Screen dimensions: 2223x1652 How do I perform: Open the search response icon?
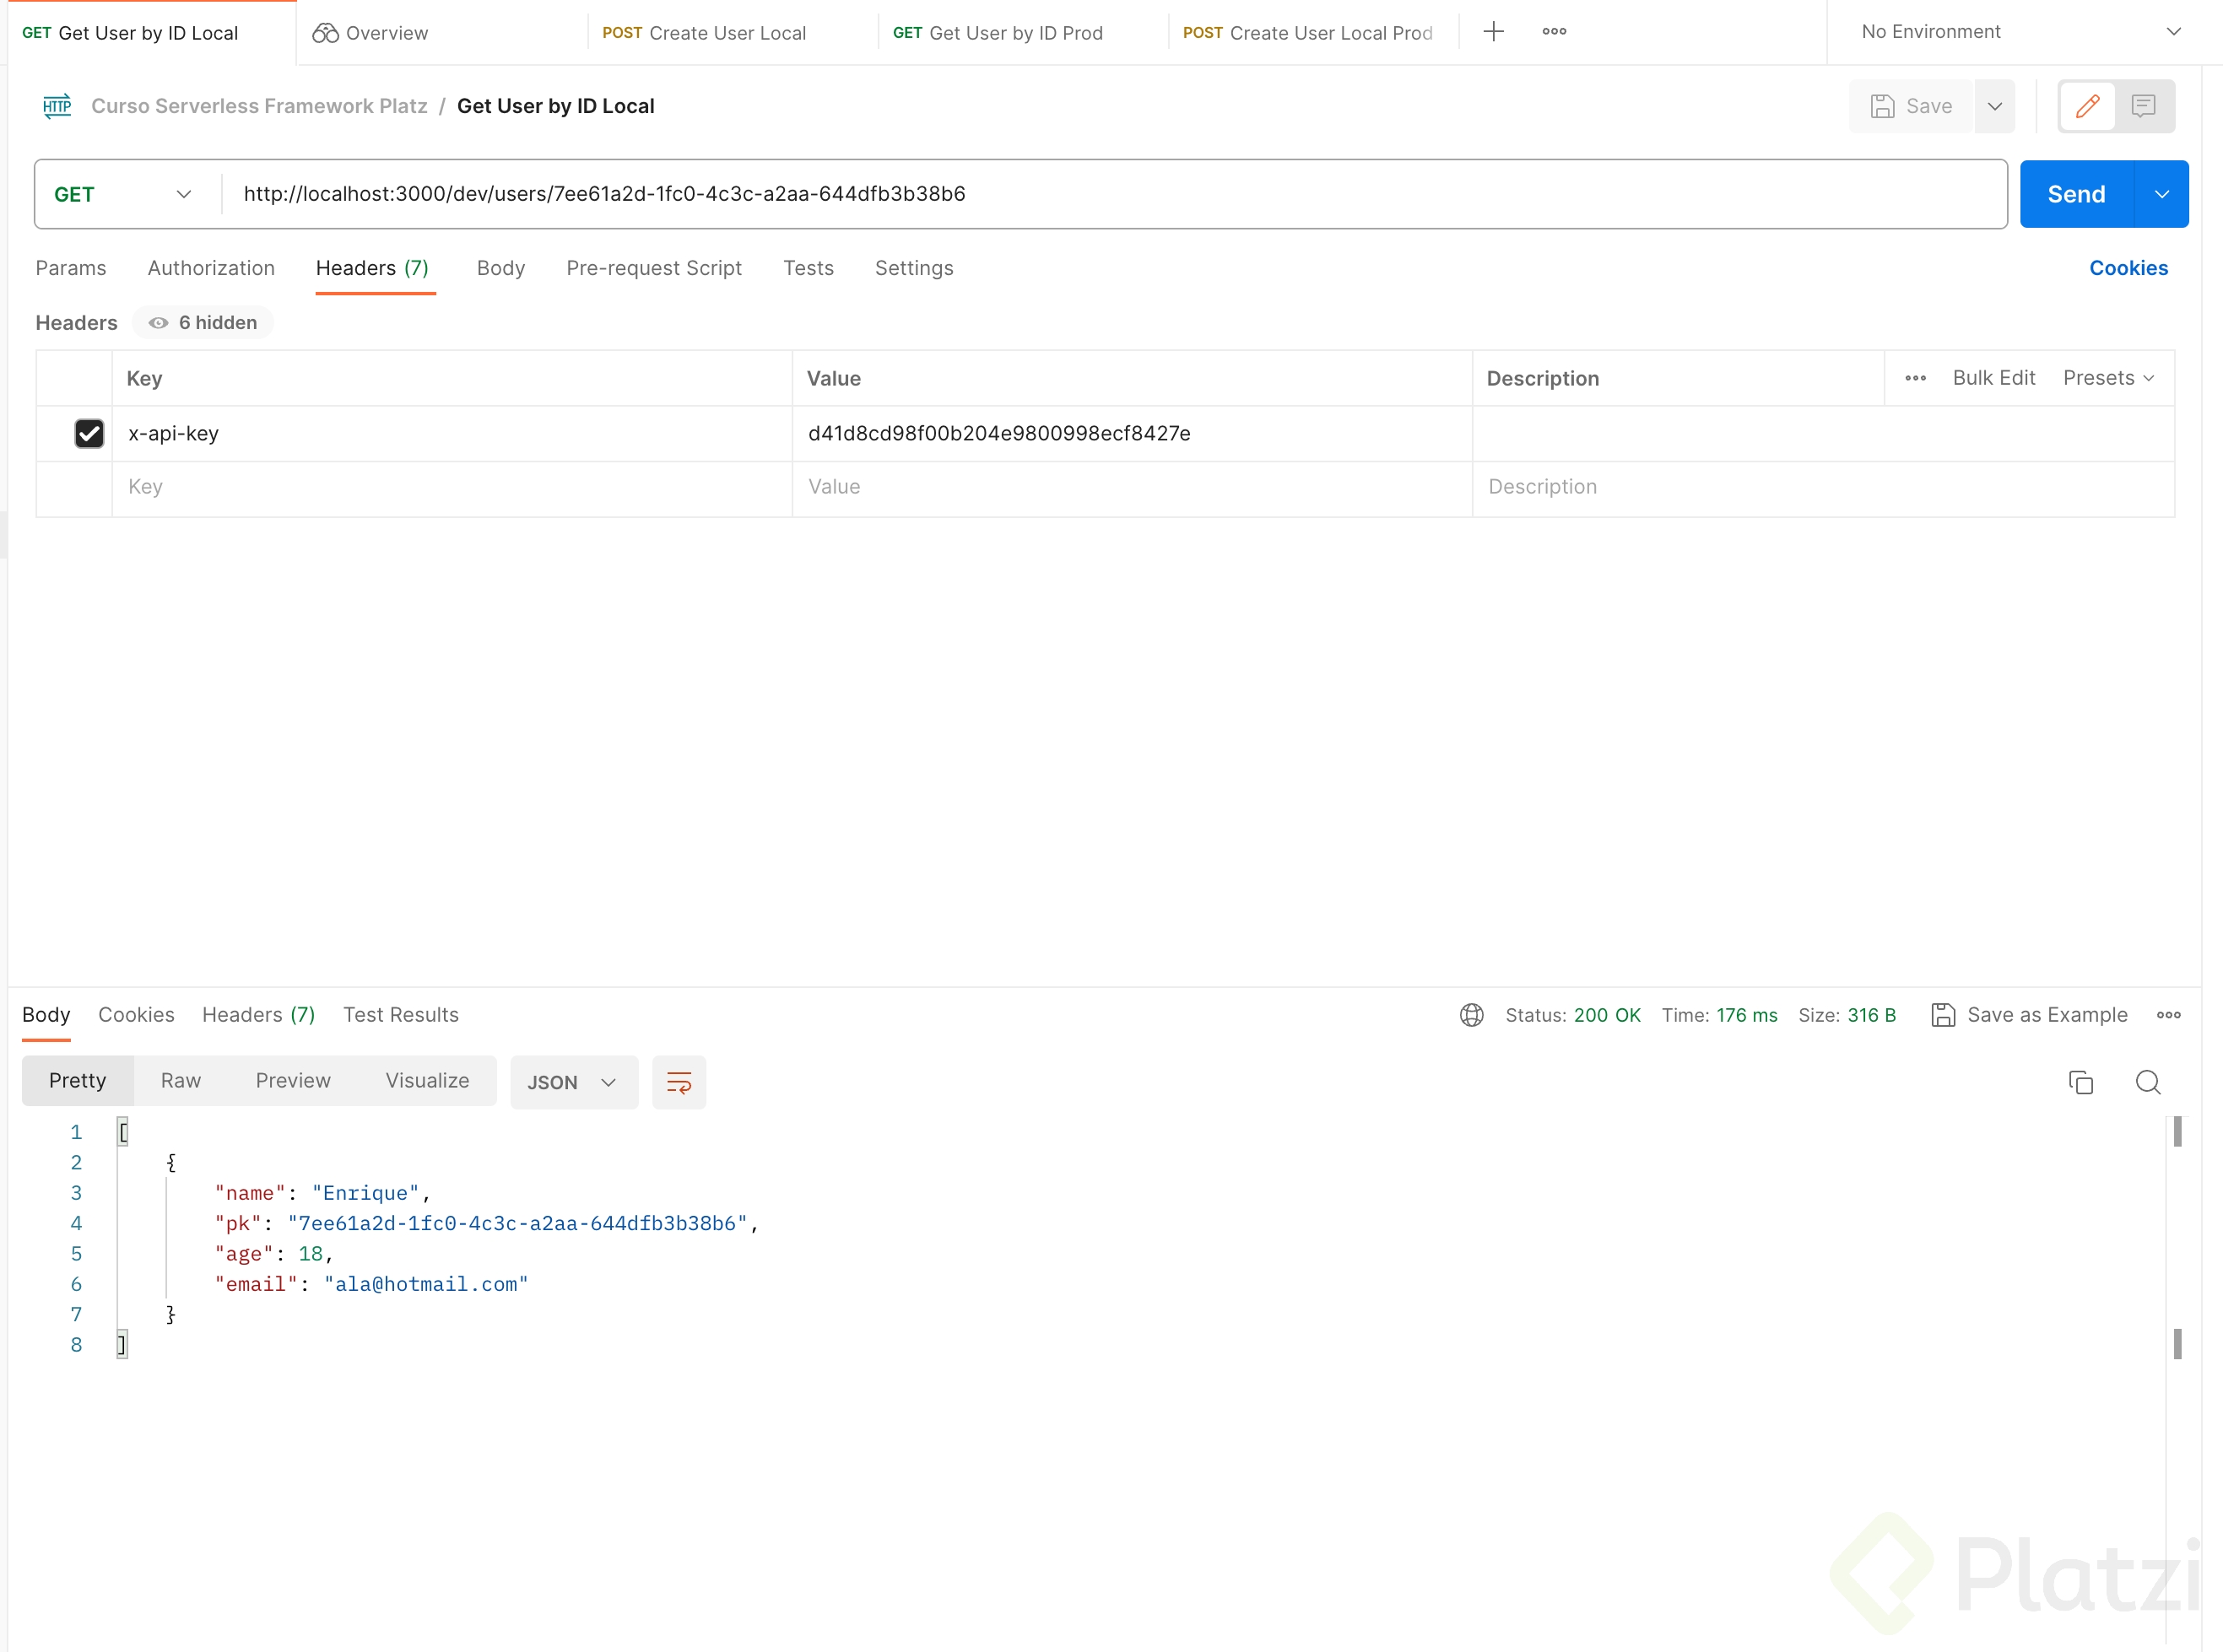pos(2147,1082)
